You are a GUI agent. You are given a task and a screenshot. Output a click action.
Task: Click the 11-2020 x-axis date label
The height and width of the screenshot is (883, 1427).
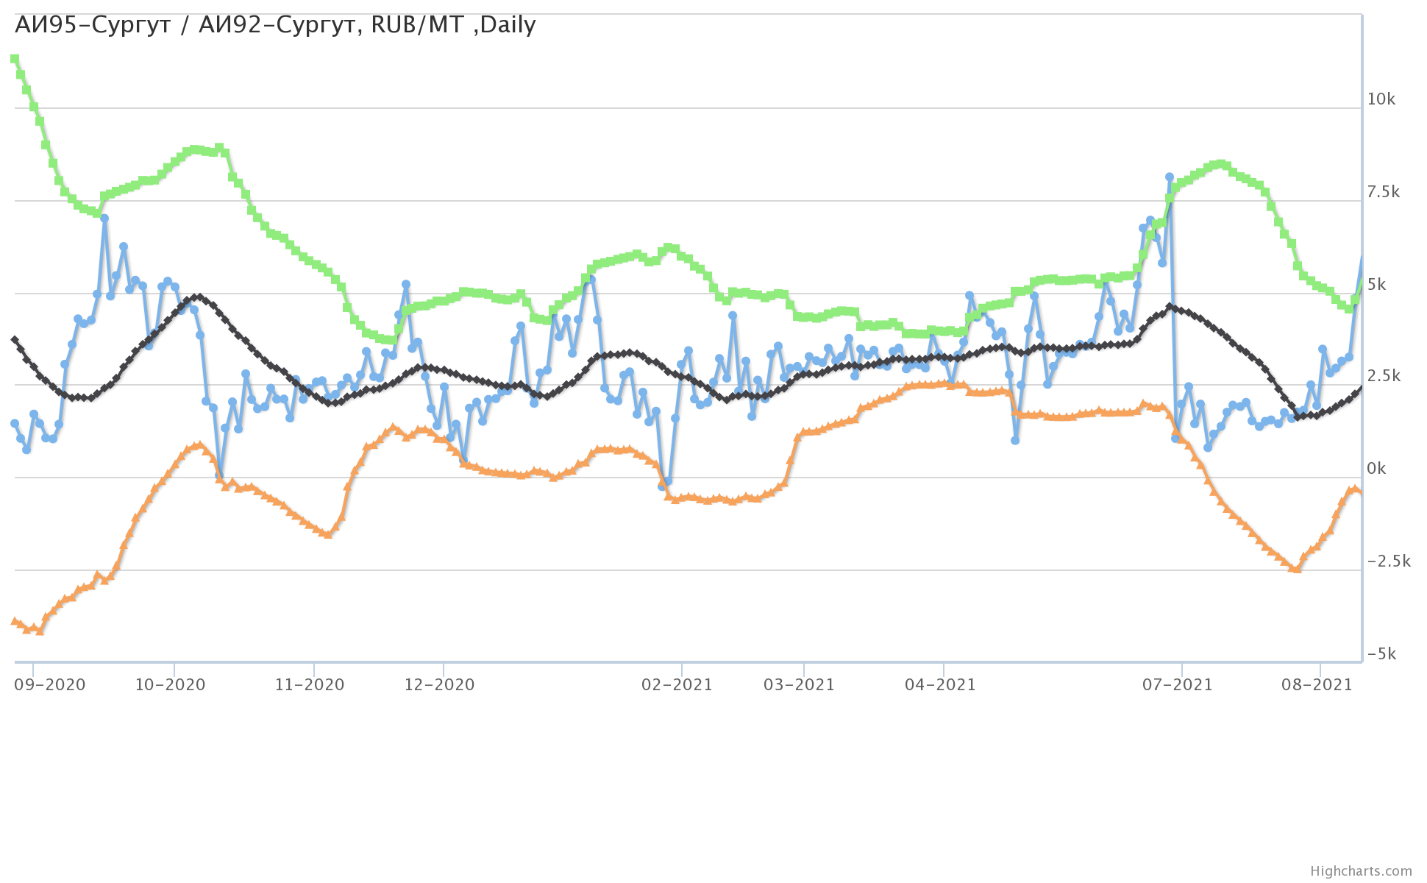[309, 685]
